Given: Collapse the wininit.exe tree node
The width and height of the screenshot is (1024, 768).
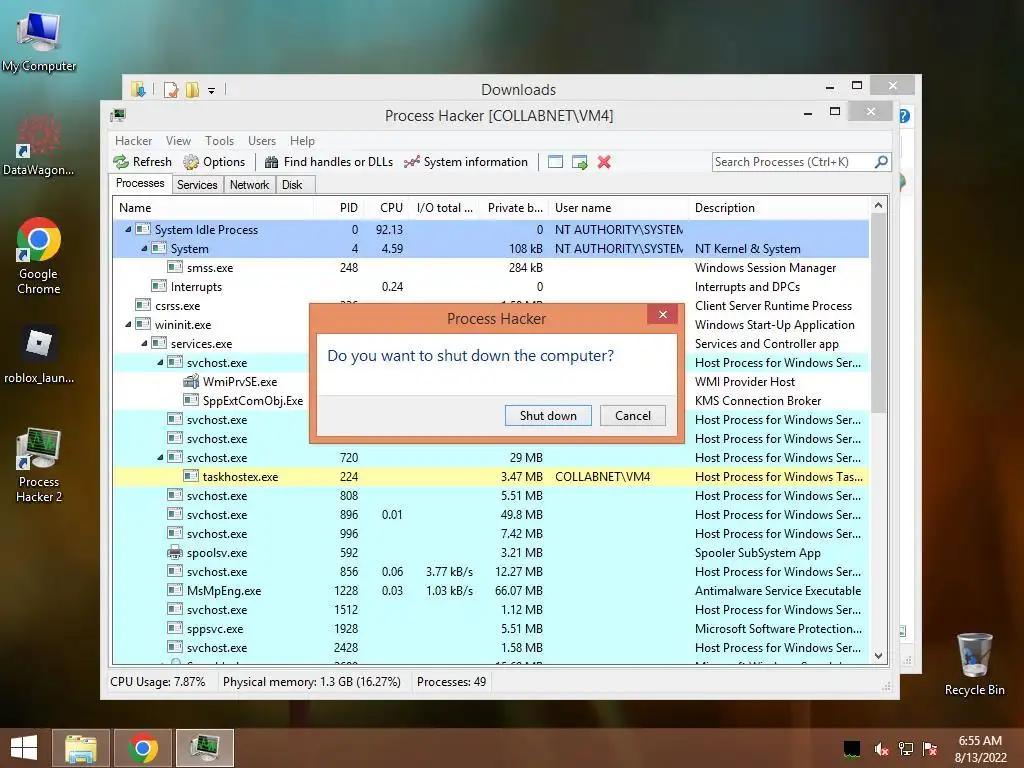Looking at the screenshot, I should 128,324.
